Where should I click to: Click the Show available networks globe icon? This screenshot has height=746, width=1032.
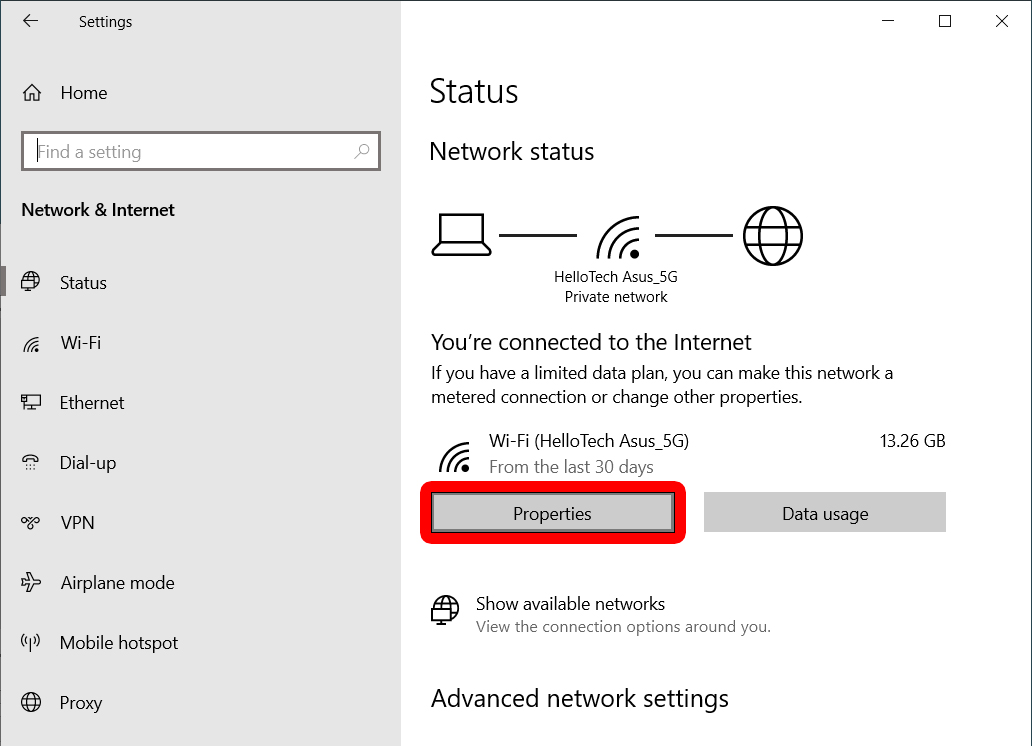444,609
